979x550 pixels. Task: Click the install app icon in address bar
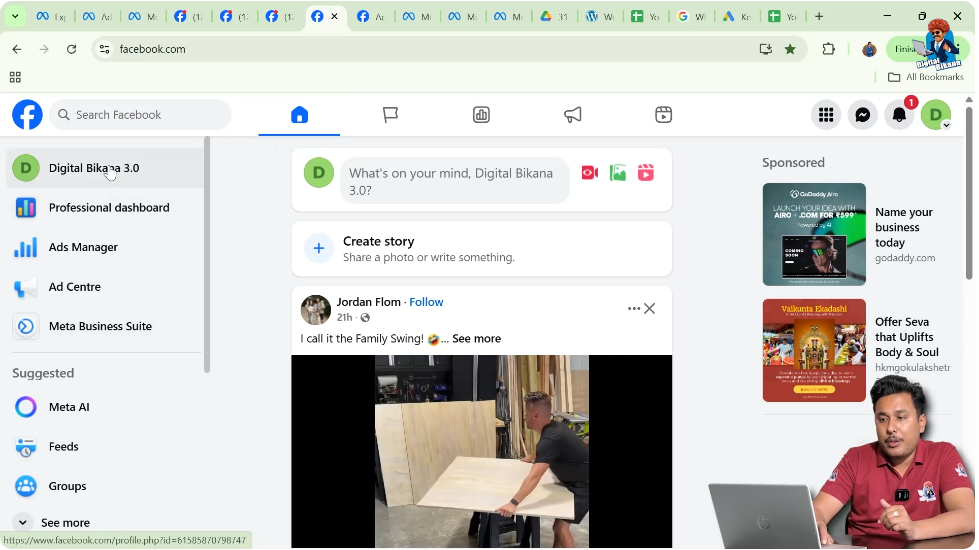(765, 49)
